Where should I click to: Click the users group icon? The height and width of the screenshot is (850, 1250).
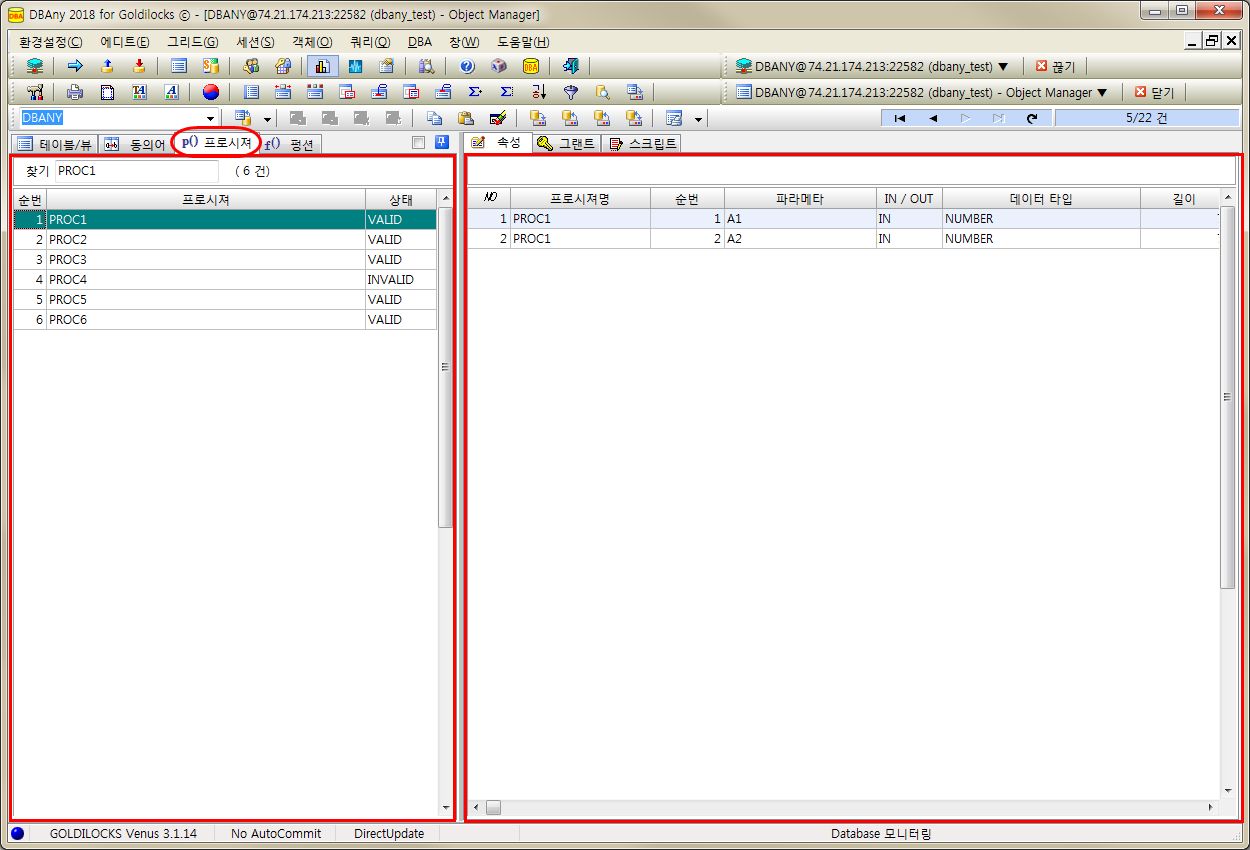pyautogui.click(x=251, y=66)
